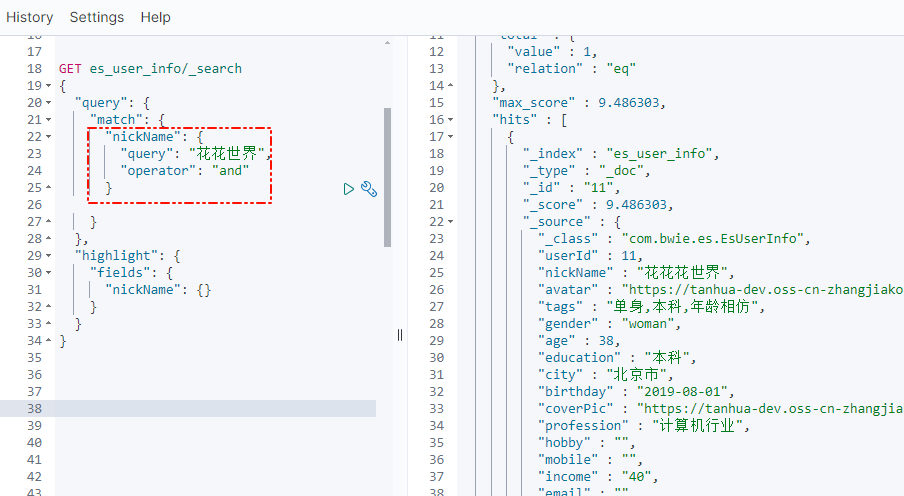Collapse the fold arrow on editor line 19
This screenshot has width=904, height=496.
pyautogui.click(x=48, y=86)
